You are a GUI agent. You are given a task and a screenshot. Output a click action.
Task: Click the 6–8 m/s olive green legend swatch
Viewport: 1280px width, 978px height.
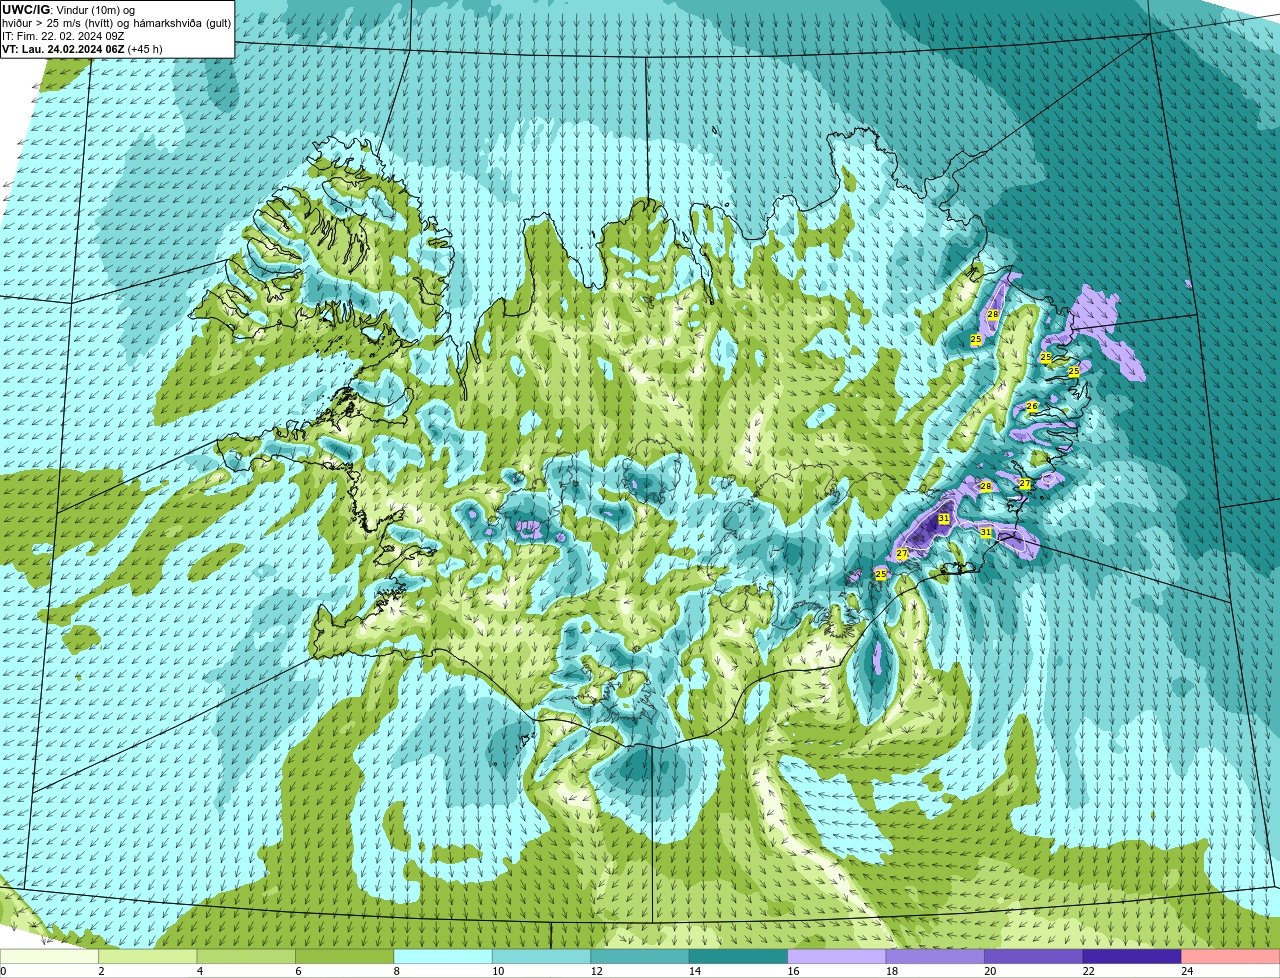345,957
